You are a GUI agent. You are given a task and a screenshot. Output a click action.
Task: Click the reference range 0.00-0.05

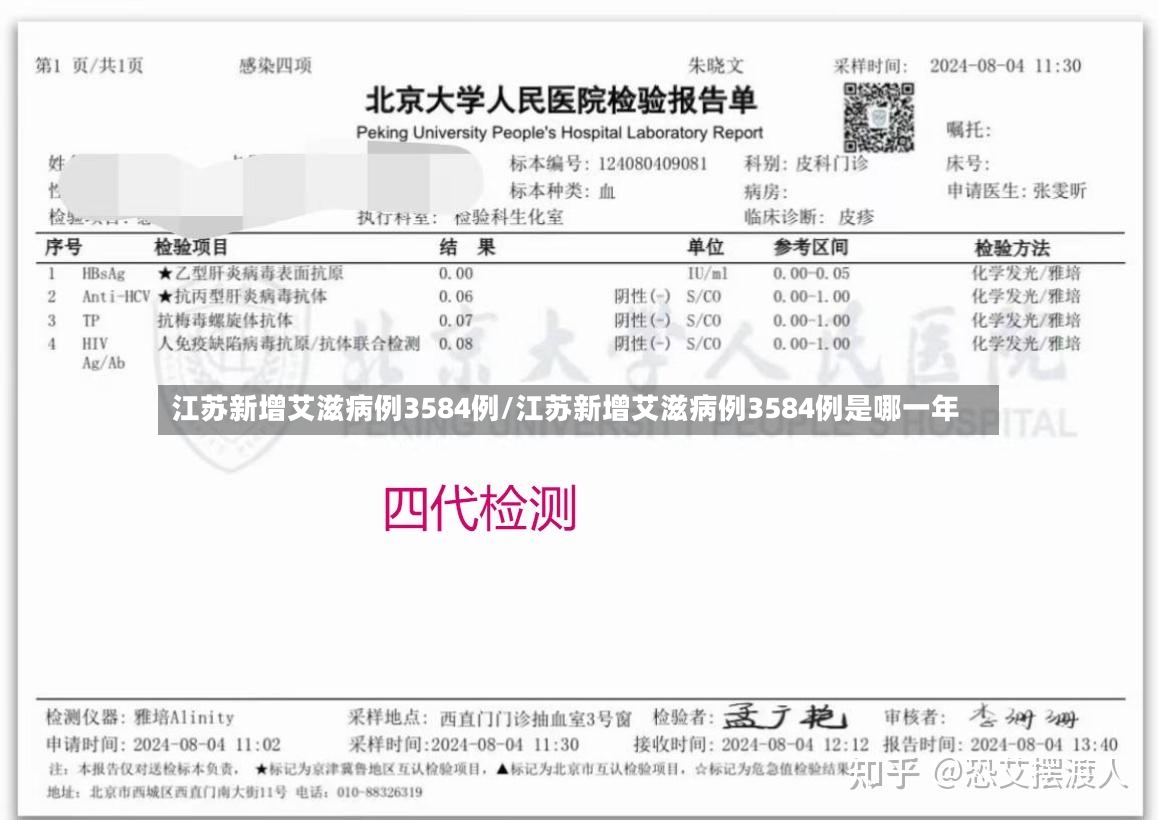(811, 274)
